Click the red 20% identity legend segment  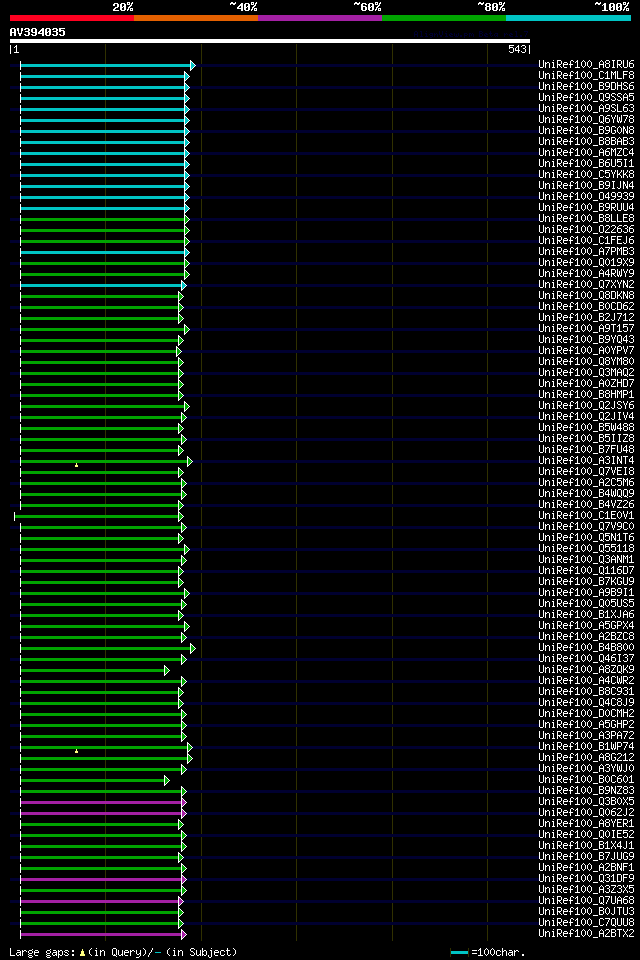[72, 18]
